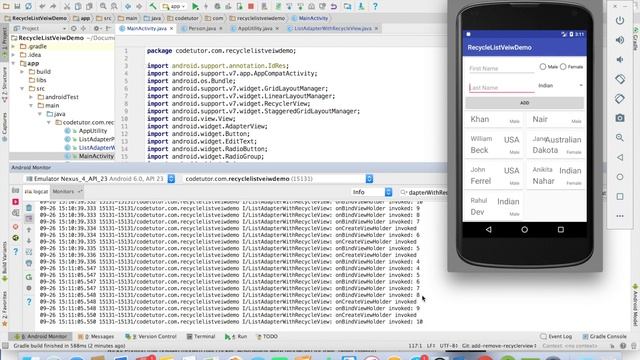Open the TODO tool window
The width and height of the screenshot is (640, 360).
tap(267, 336)
